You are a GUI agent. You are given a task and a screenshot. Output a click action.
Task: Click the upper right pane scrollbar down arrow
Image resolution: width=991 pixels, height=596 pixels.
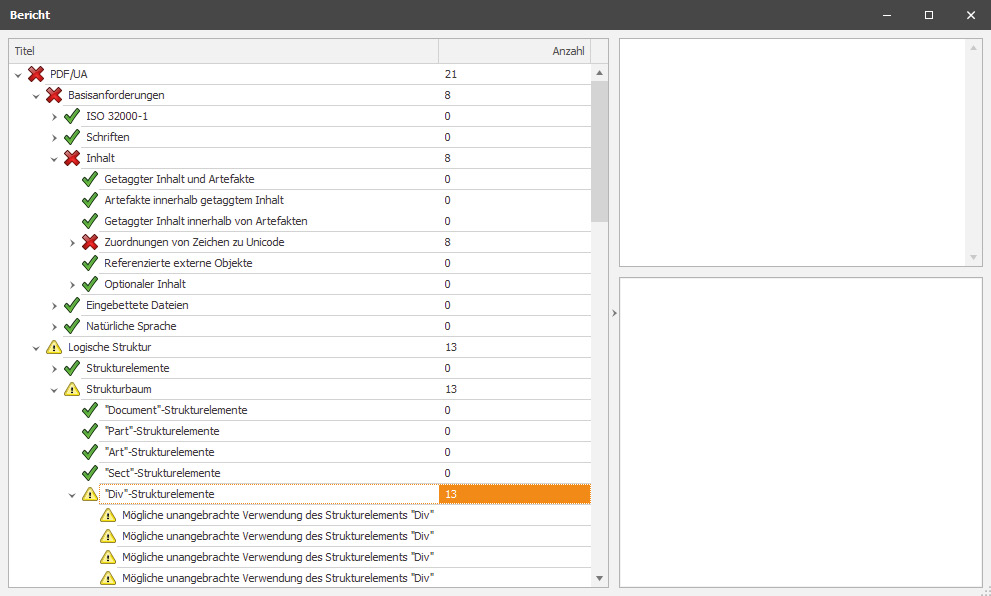[973, 258]
